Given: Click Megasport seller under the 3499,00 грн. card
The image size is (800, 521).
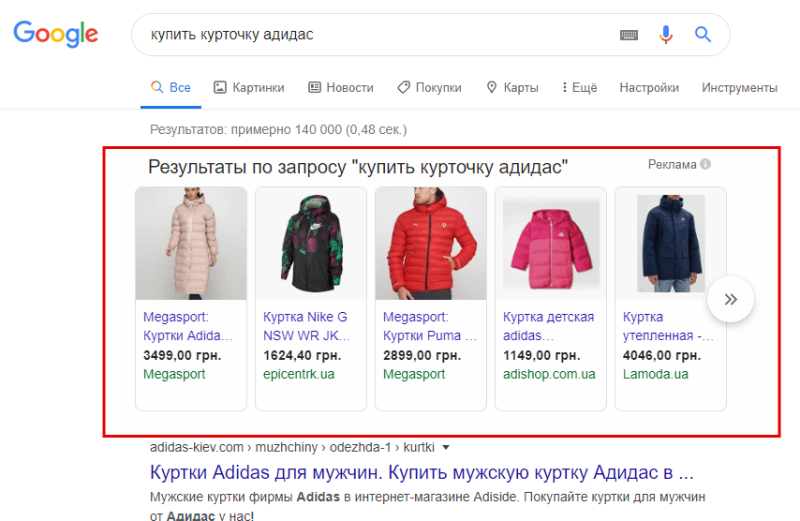Looking at the screenshot, I should [x=174, y=374].
